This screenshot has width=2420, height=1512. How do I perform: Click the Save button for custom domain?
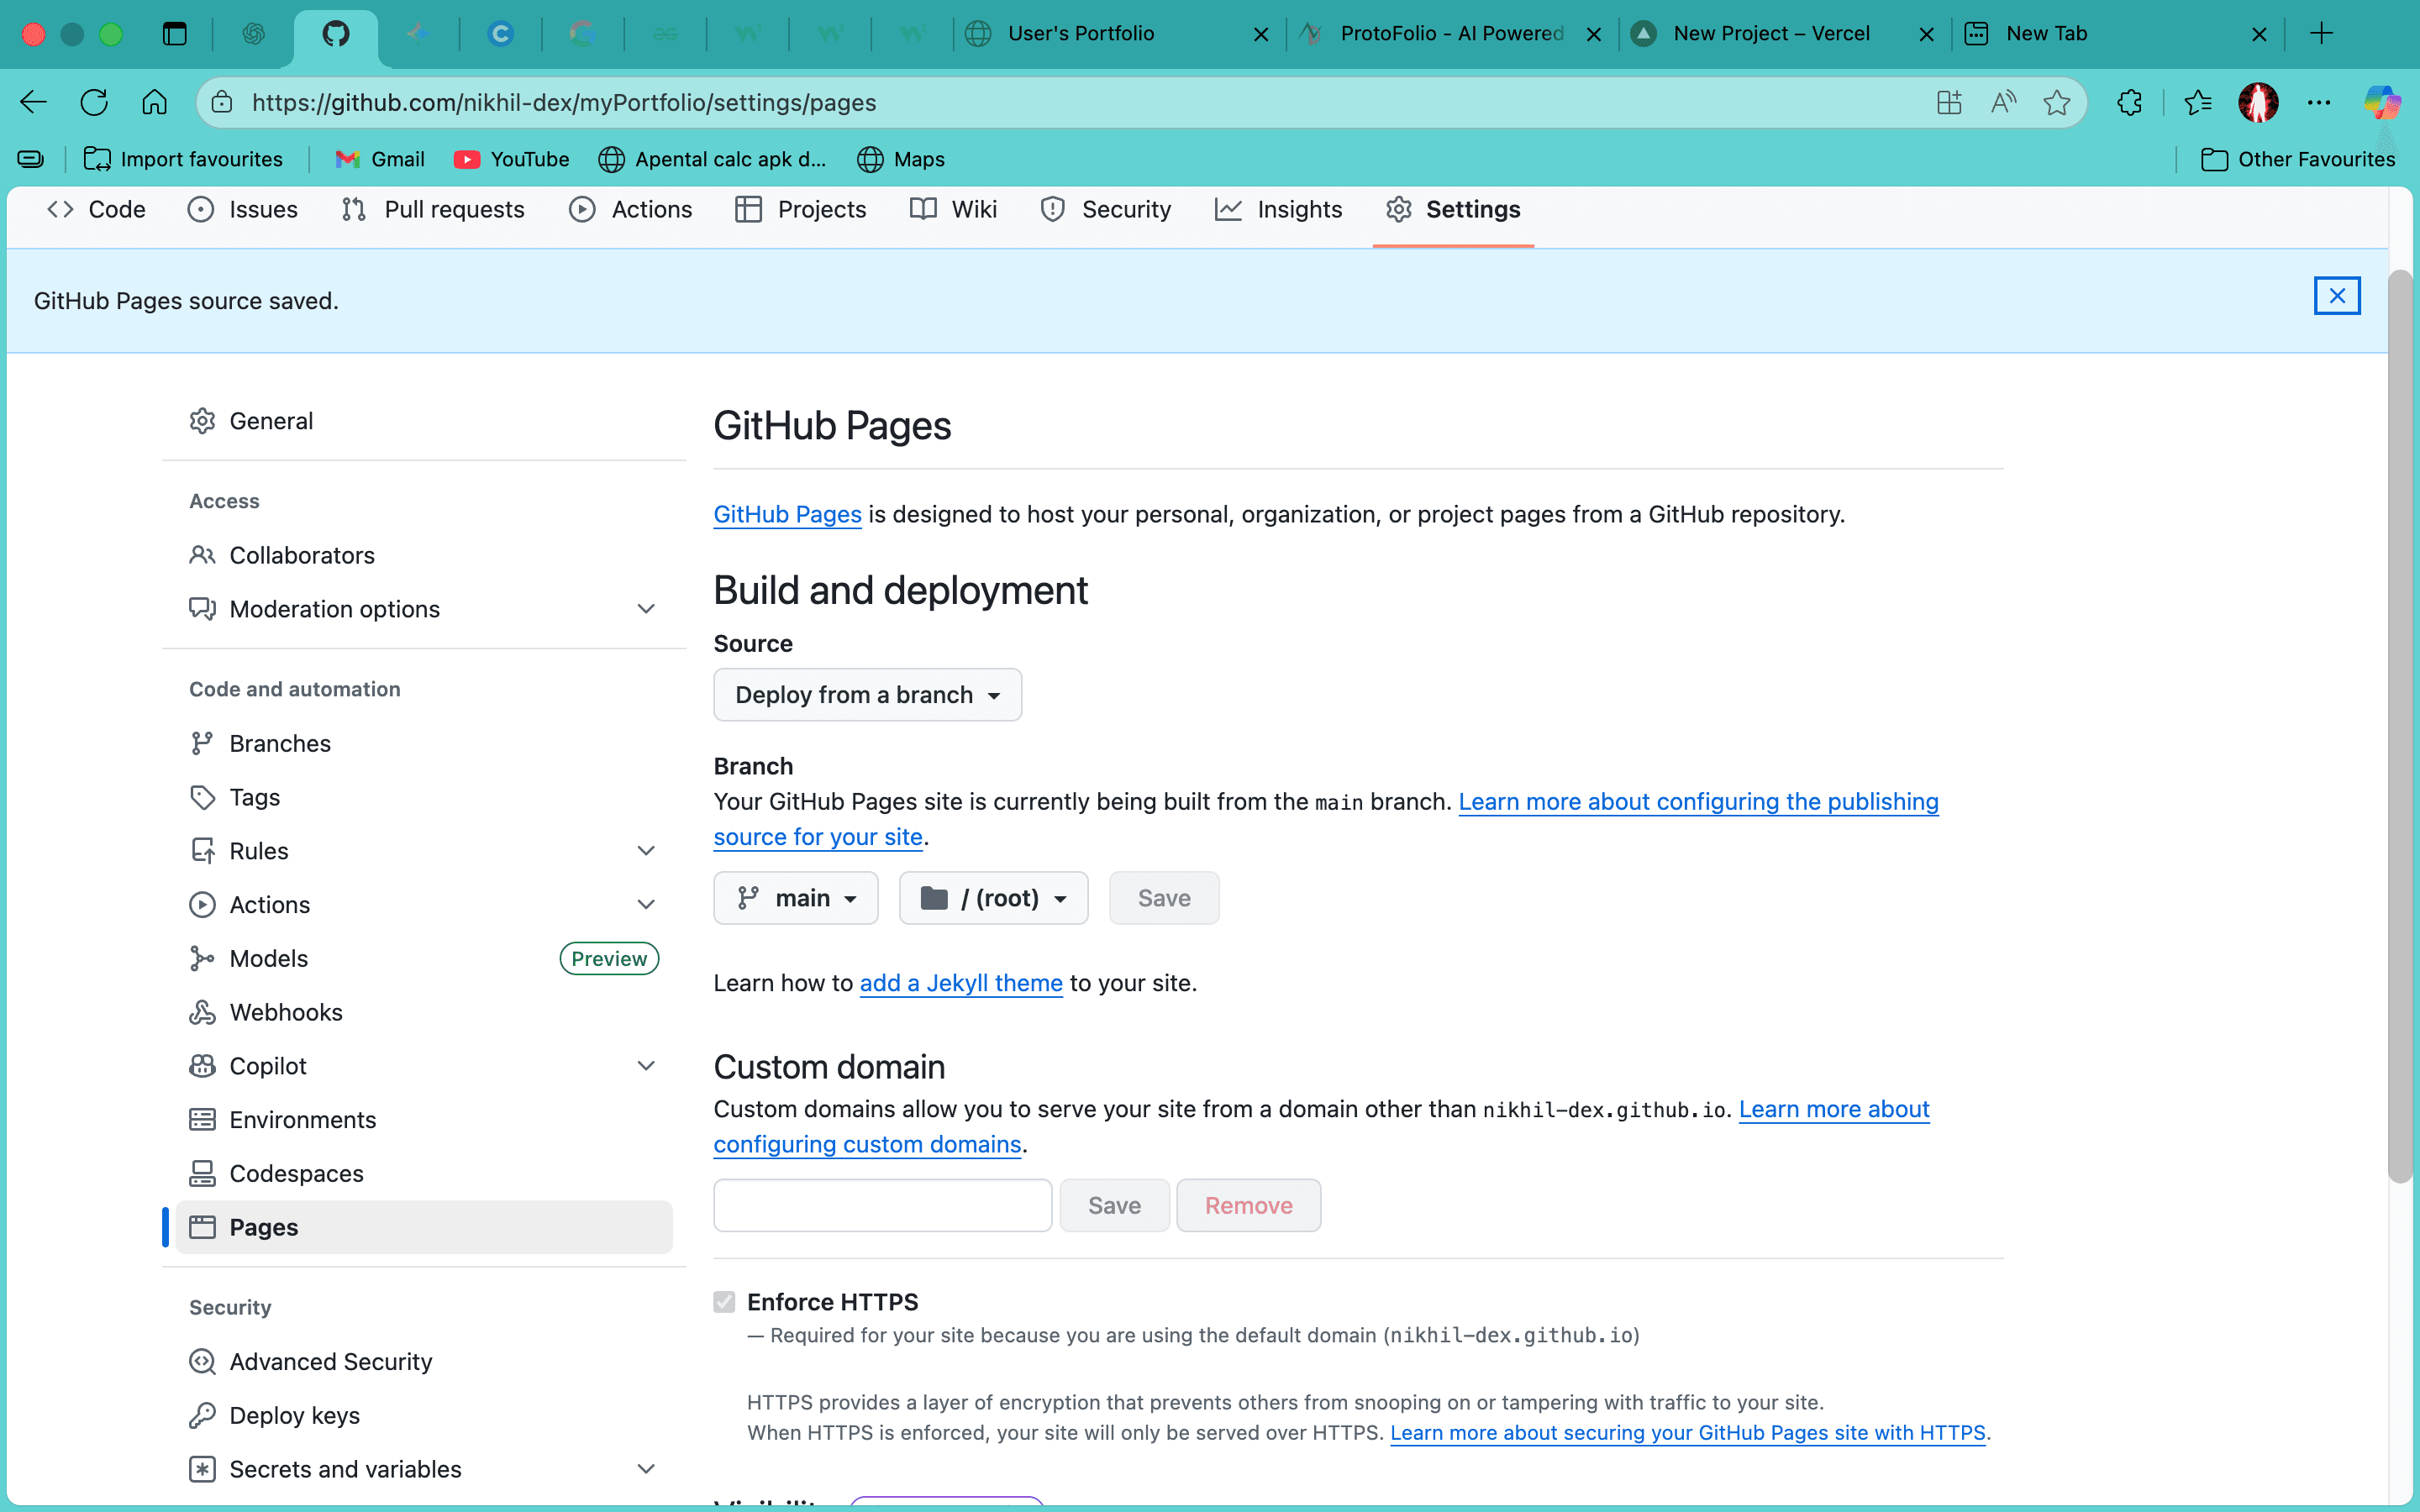[1114, 1205]
